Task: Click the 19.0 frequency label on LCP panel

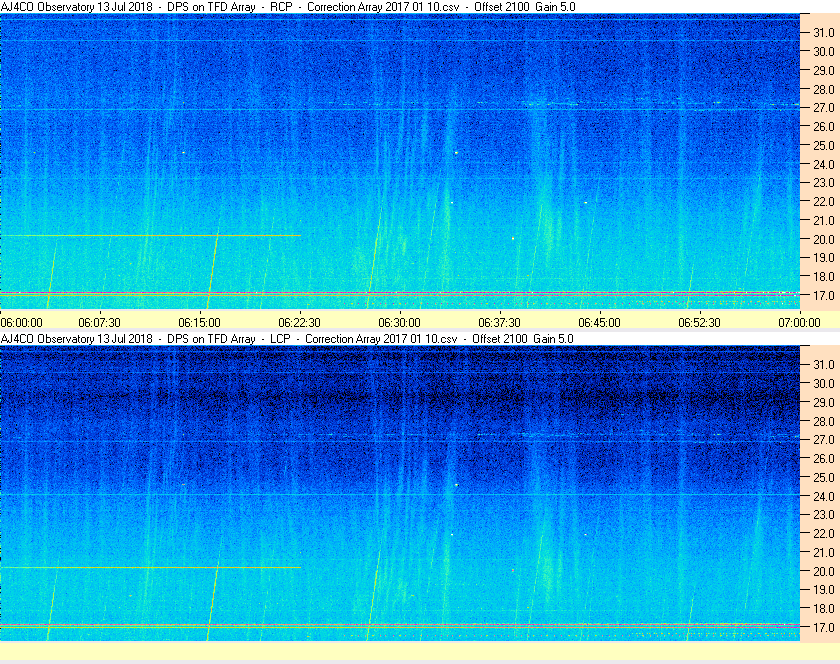Action: [824, 590]
